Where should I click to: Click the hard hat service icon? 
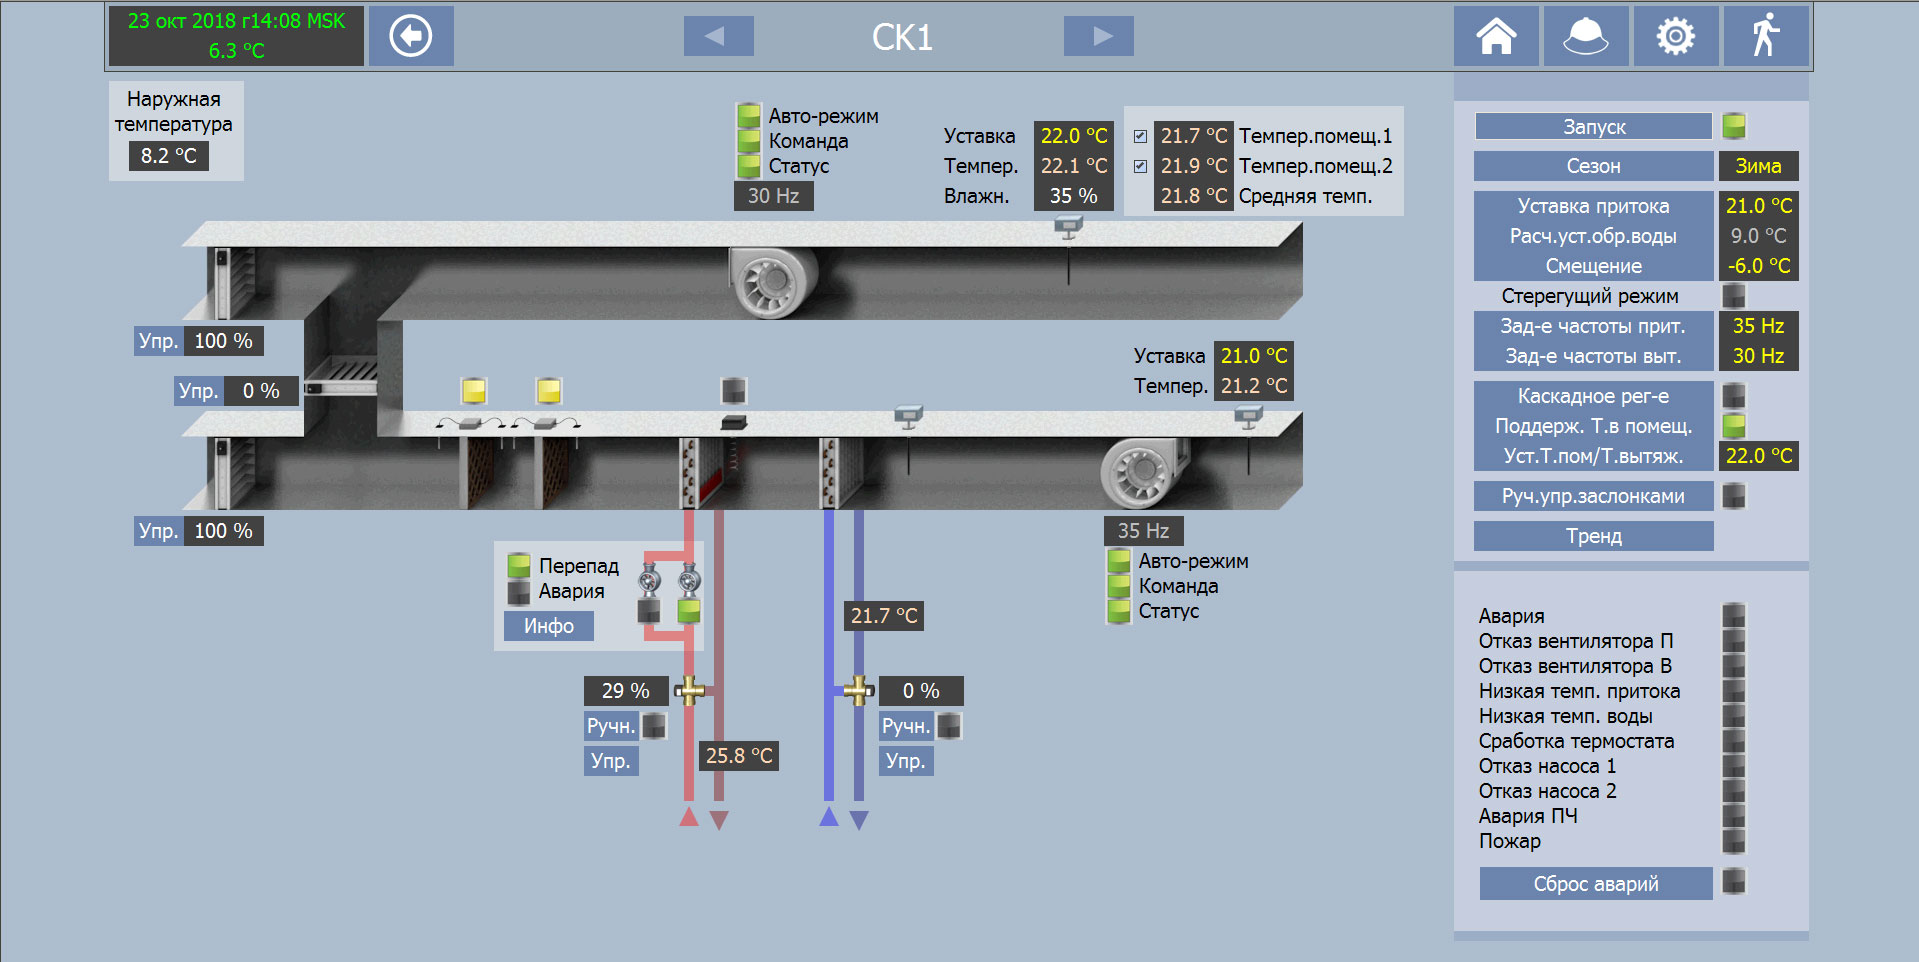(x=1585, y=37)
